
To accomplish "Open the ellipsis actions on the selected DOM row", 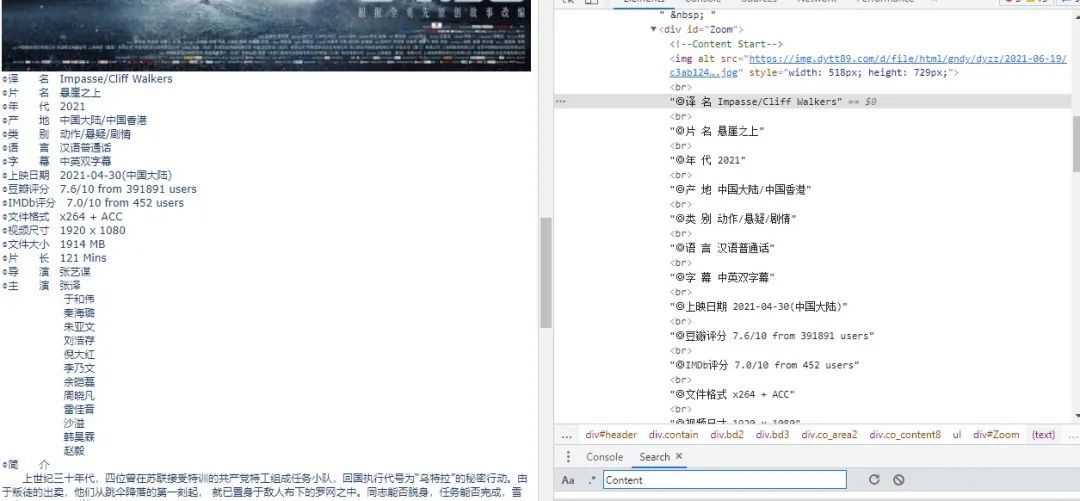I will (561, 101).
